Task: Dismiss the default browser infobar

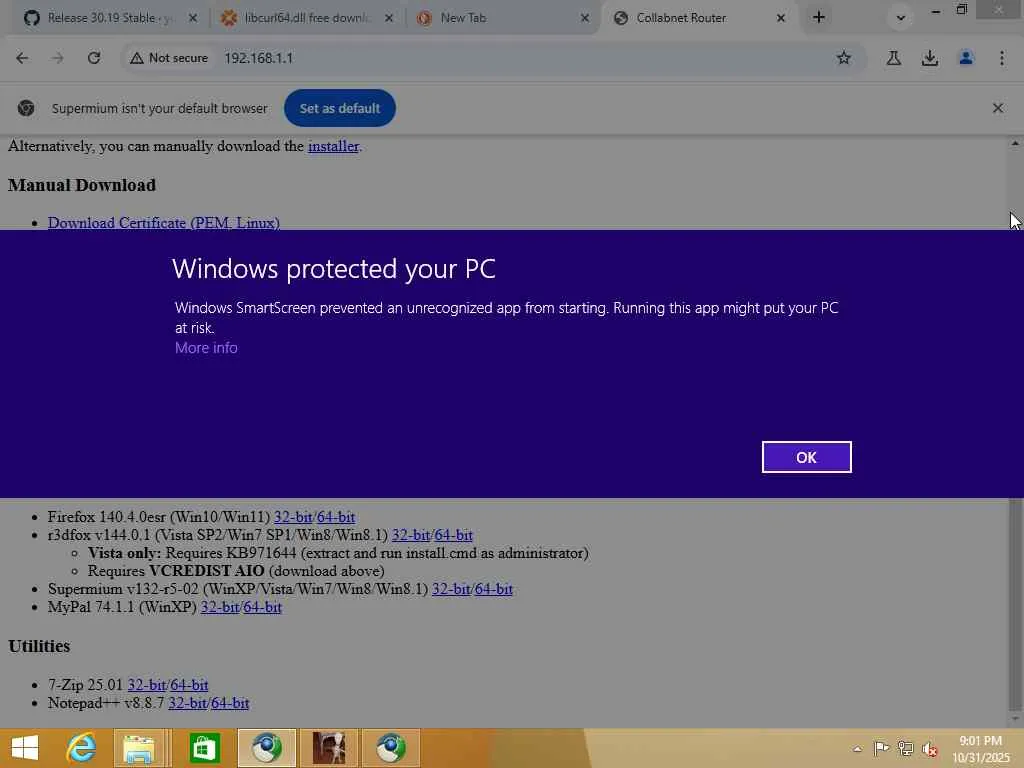Action: tap(997, 108)
